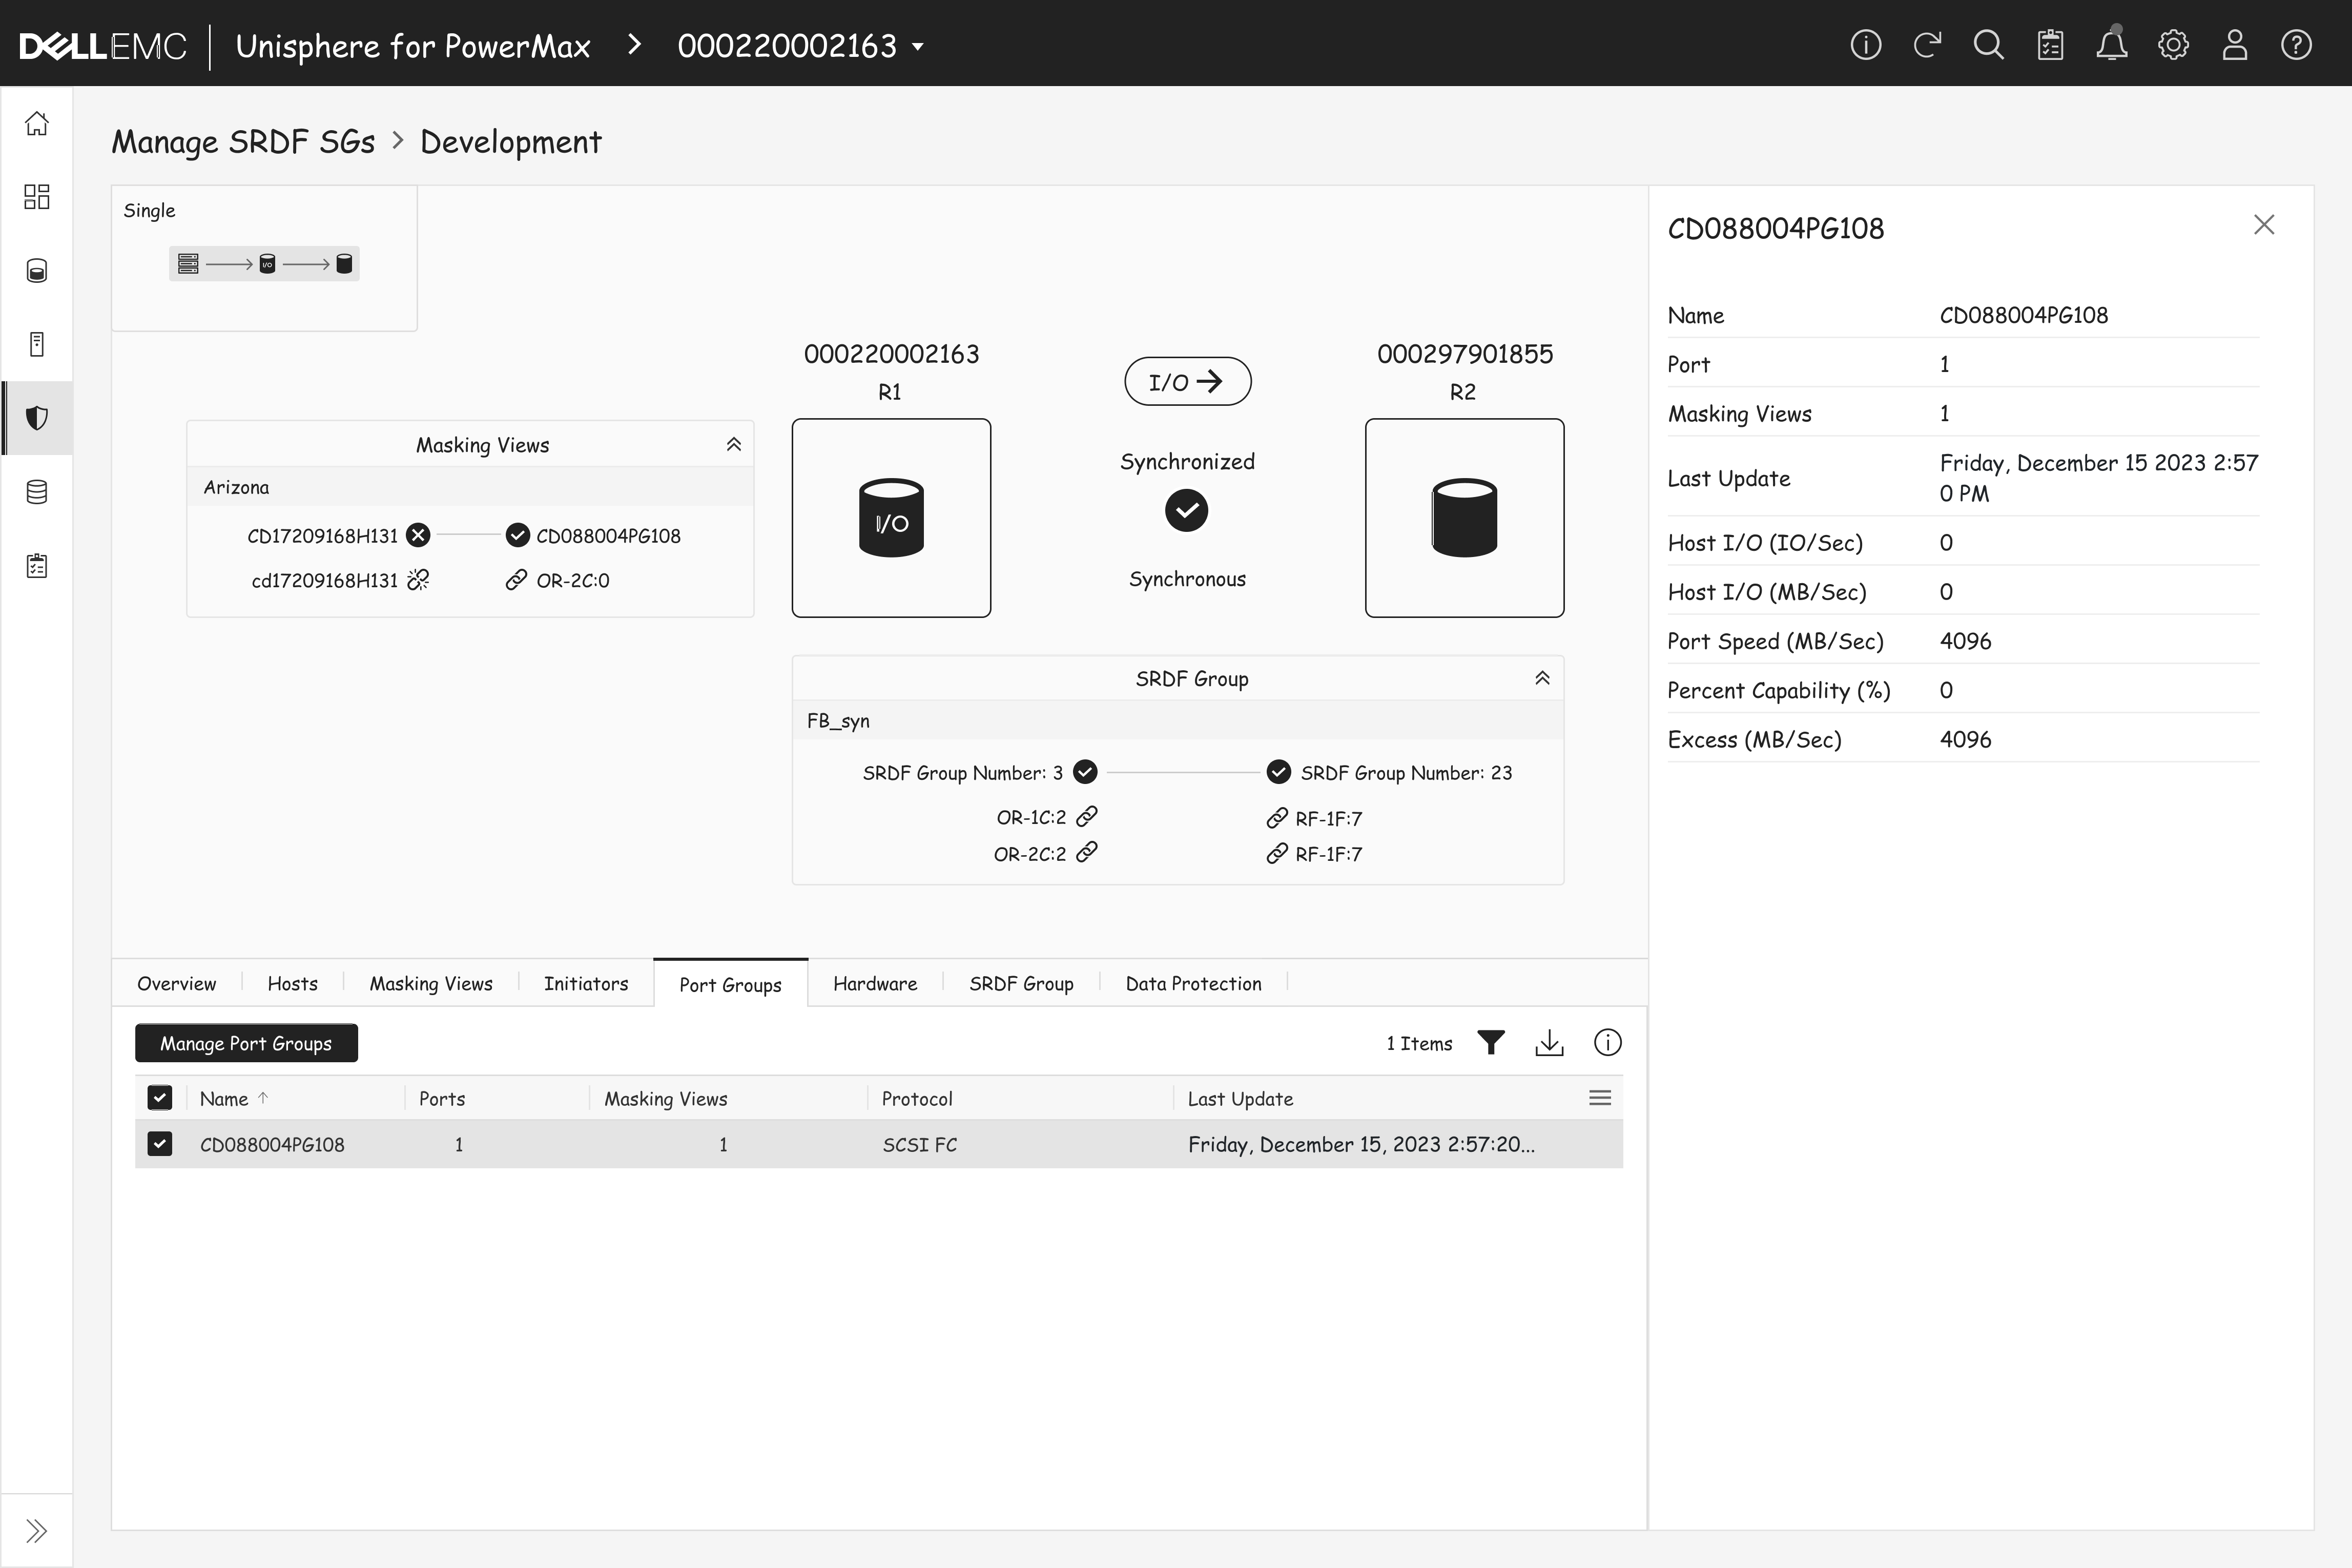This screenshot has width=2352, height=1568.
Task: Toggle the select-all checkbox in the table header
Action: click(160, 1098)
